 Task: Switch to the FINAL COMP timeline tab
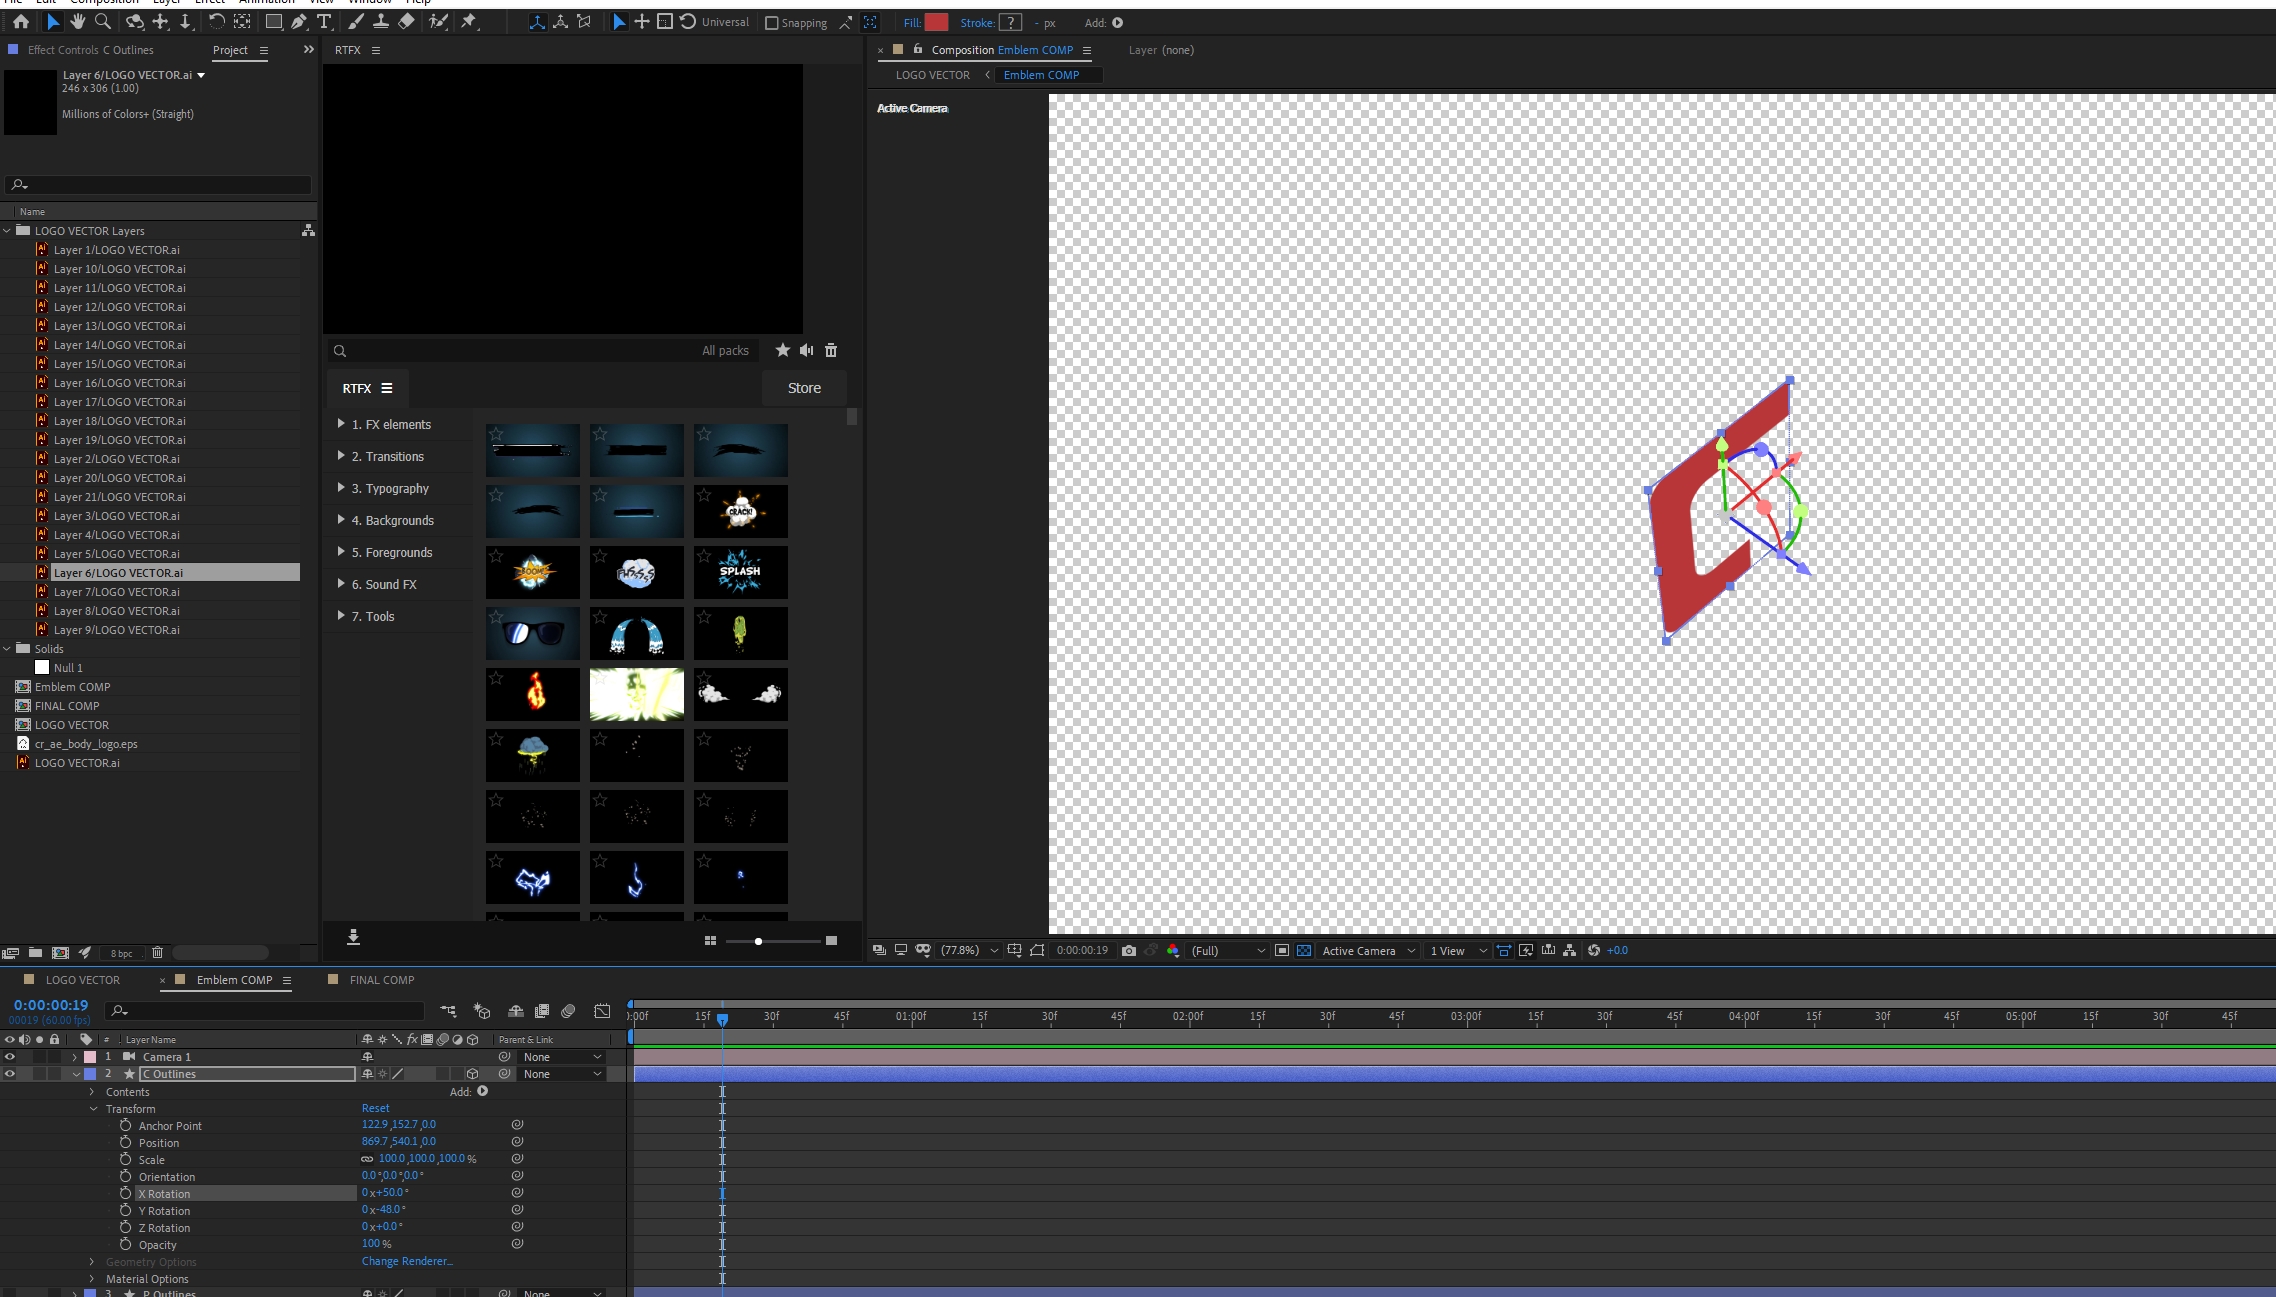click(x=381, y=980)
